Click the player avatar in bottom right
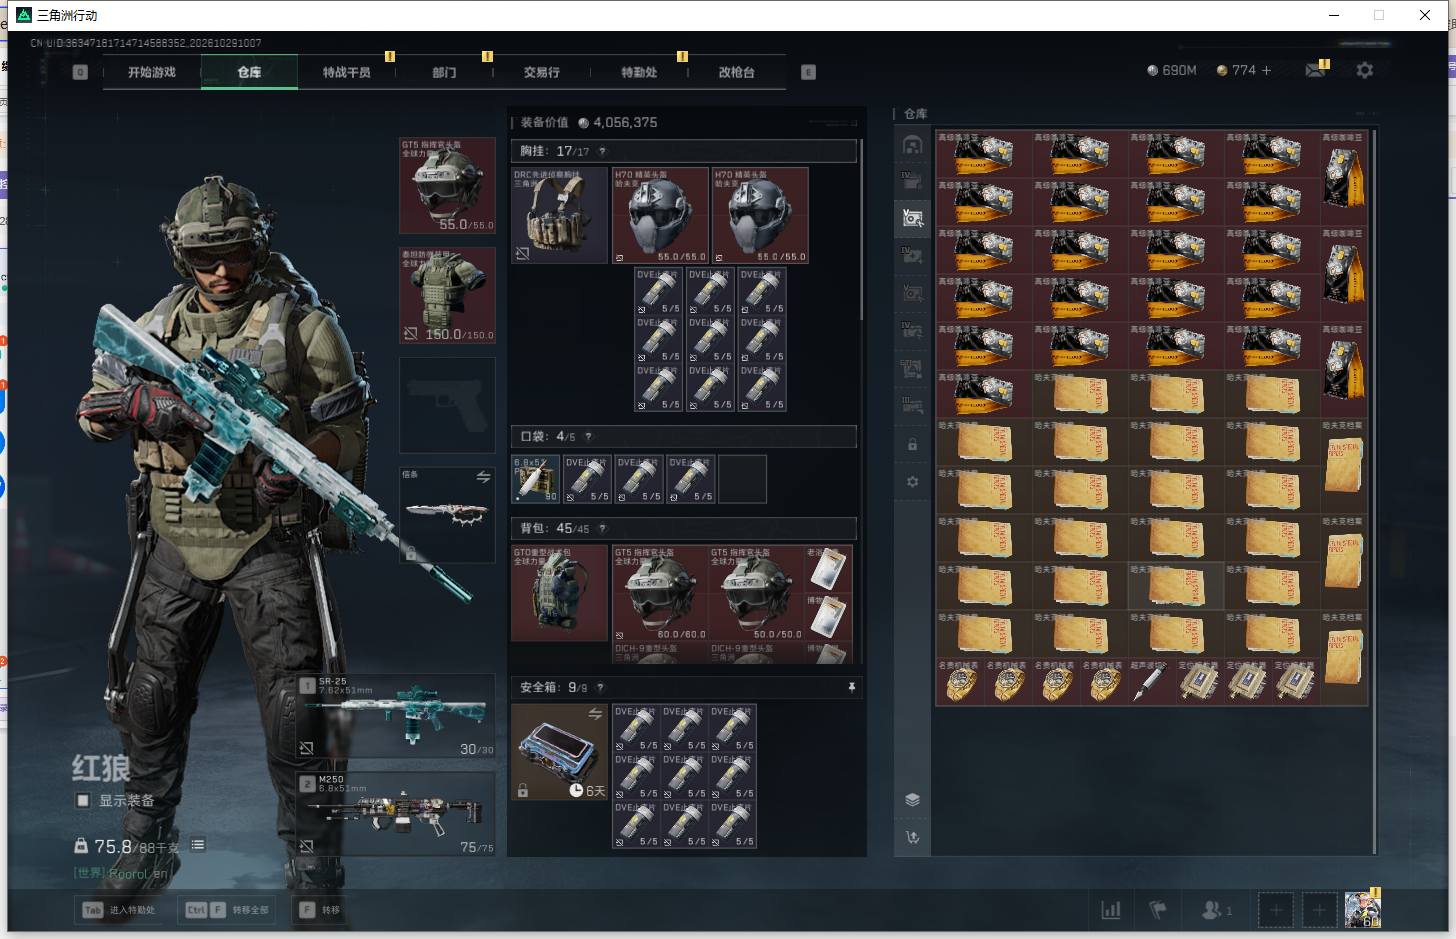Viewport: 1456px width, 939px height. (1362, 909)
